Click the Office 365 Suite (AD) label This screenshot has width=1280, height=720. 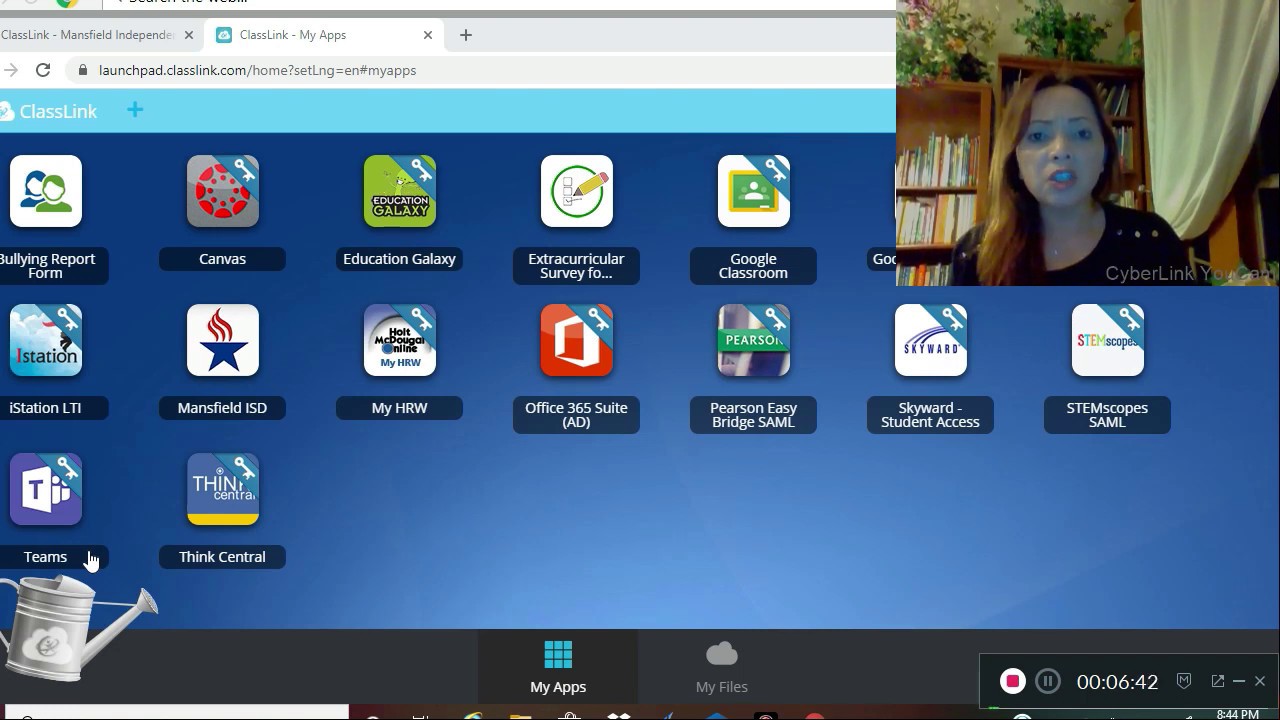click(576, 415)
